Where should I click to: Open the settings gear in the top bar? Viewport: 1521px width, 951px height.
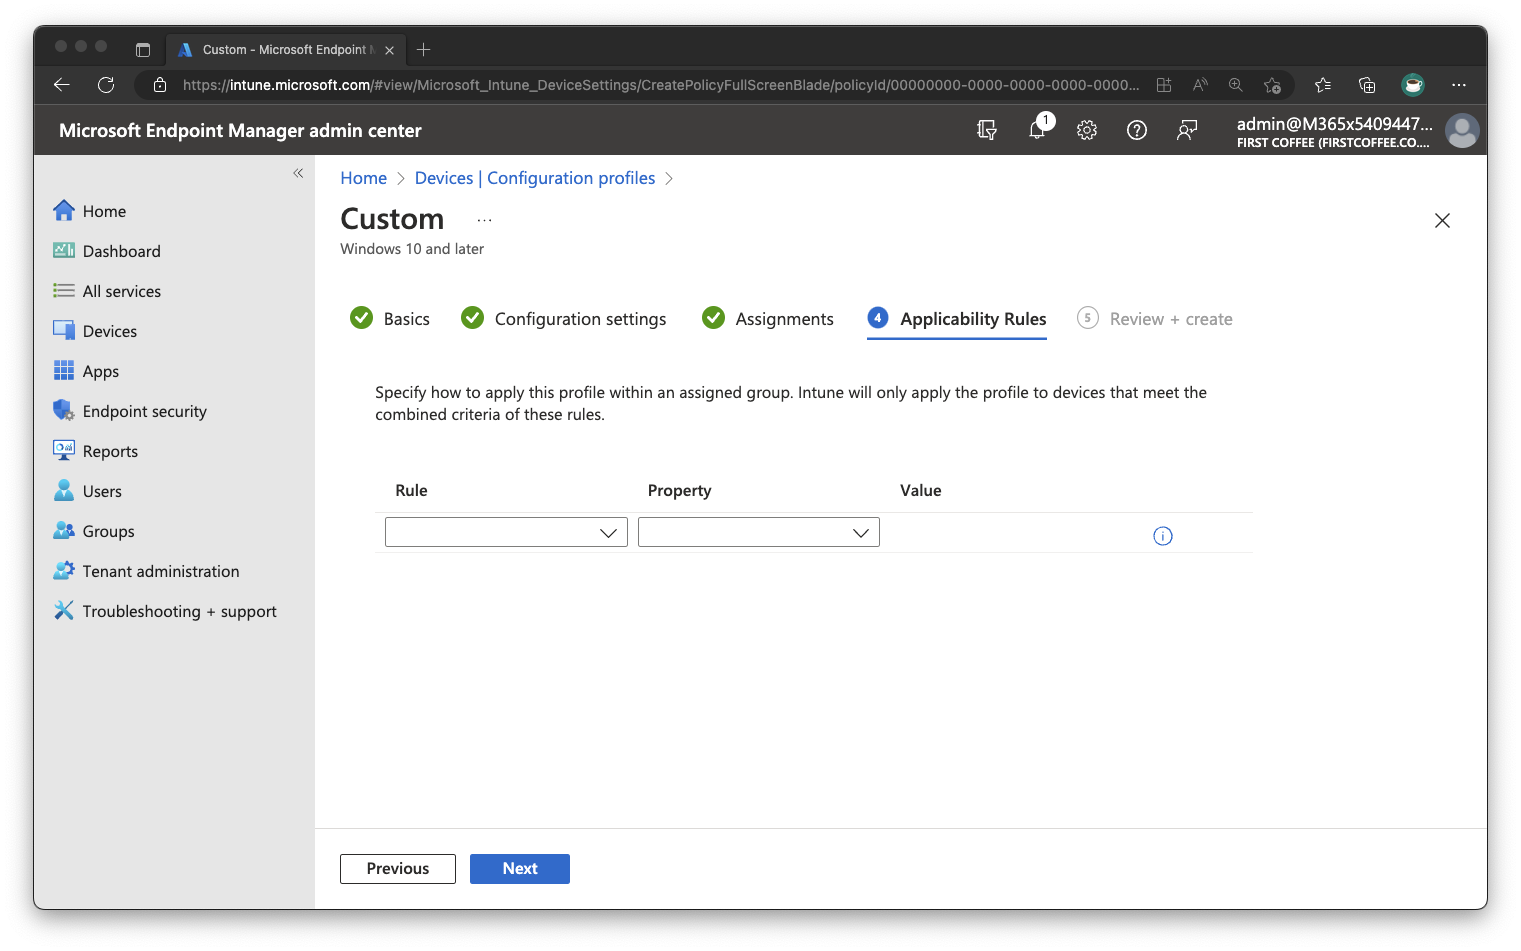(x=1087, y=129)
